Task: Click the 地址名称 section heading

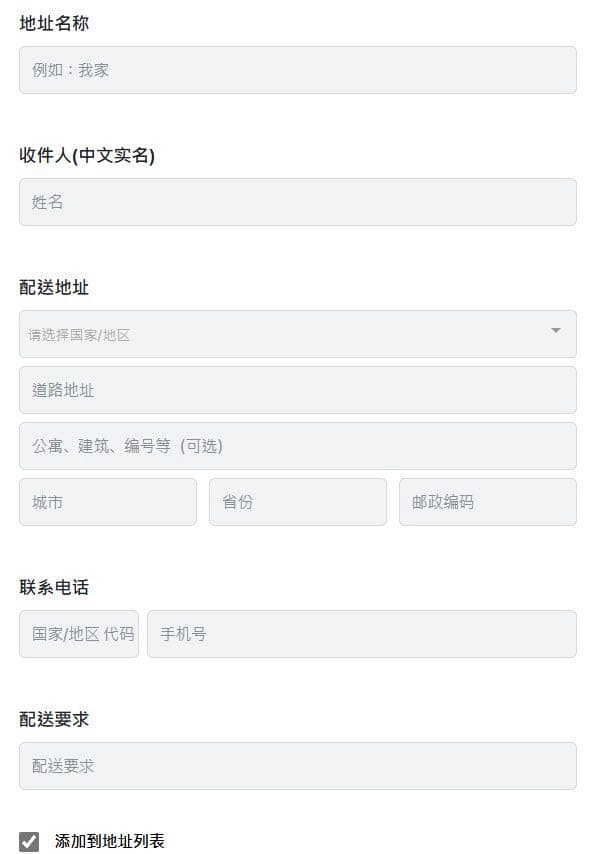Action: click(53, 22)
